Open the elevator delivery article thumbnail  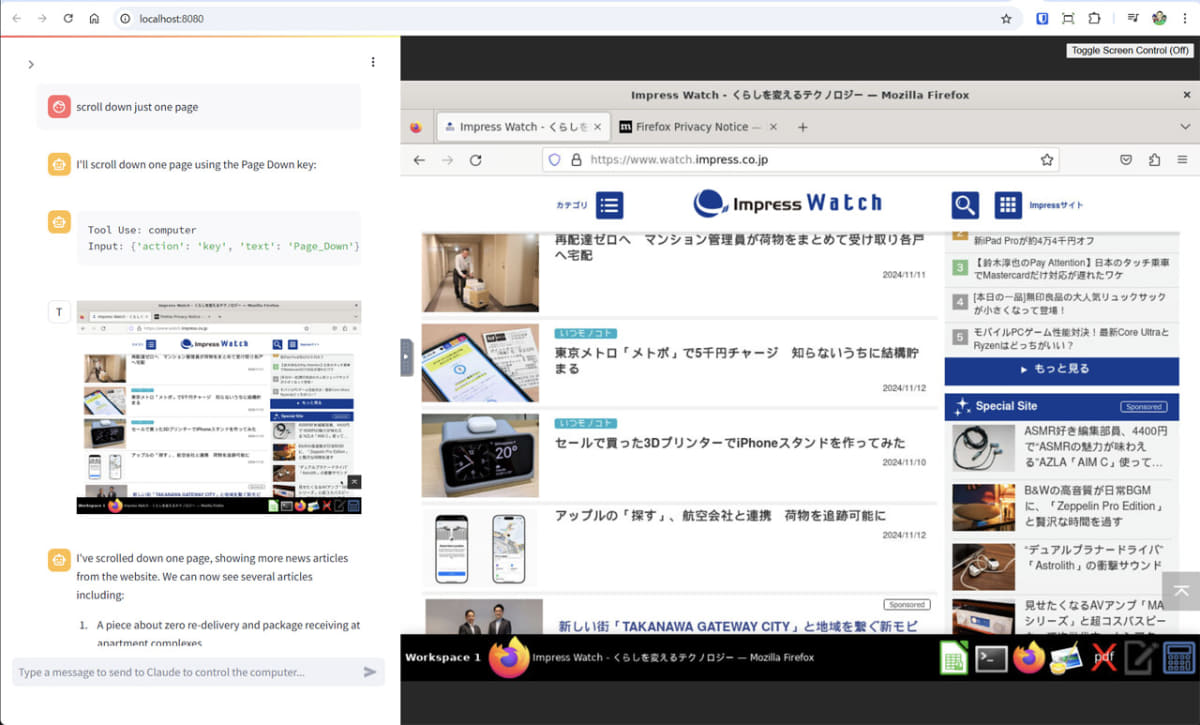pos(481,272)
